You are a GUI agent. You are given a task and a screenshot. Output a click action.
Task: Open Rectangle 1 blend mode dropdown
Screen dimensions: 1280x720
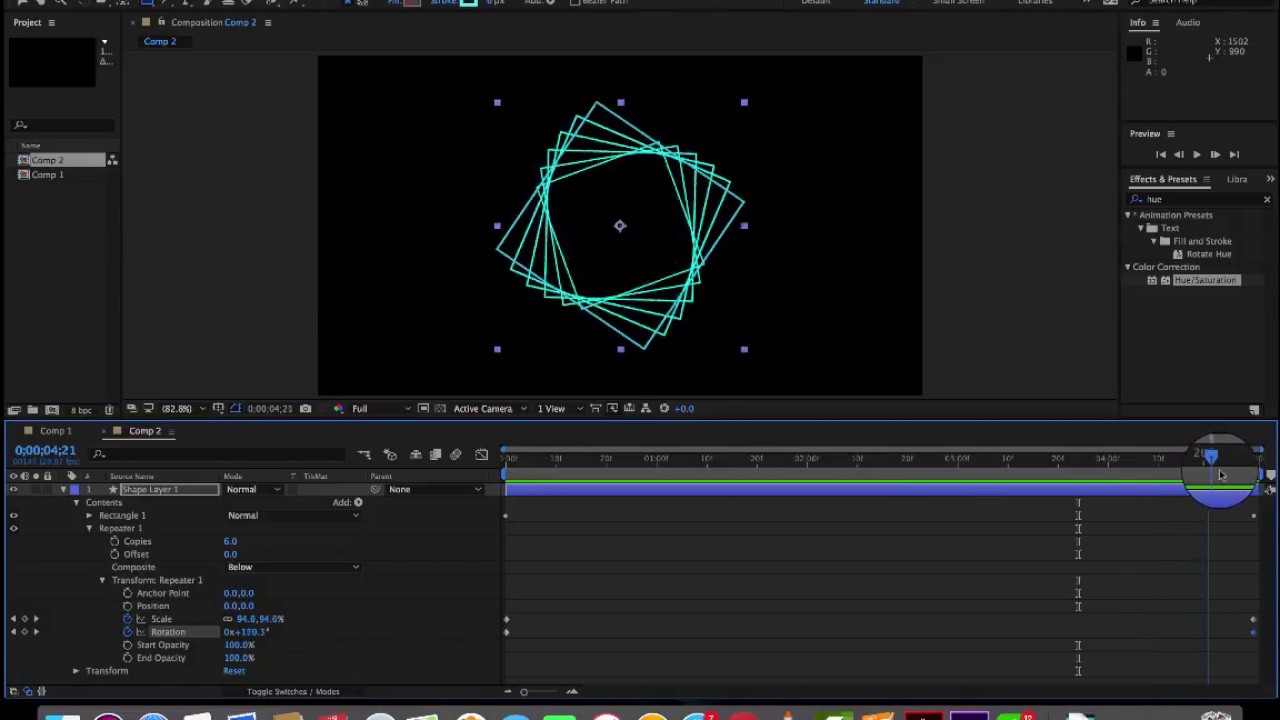(293, 515)
